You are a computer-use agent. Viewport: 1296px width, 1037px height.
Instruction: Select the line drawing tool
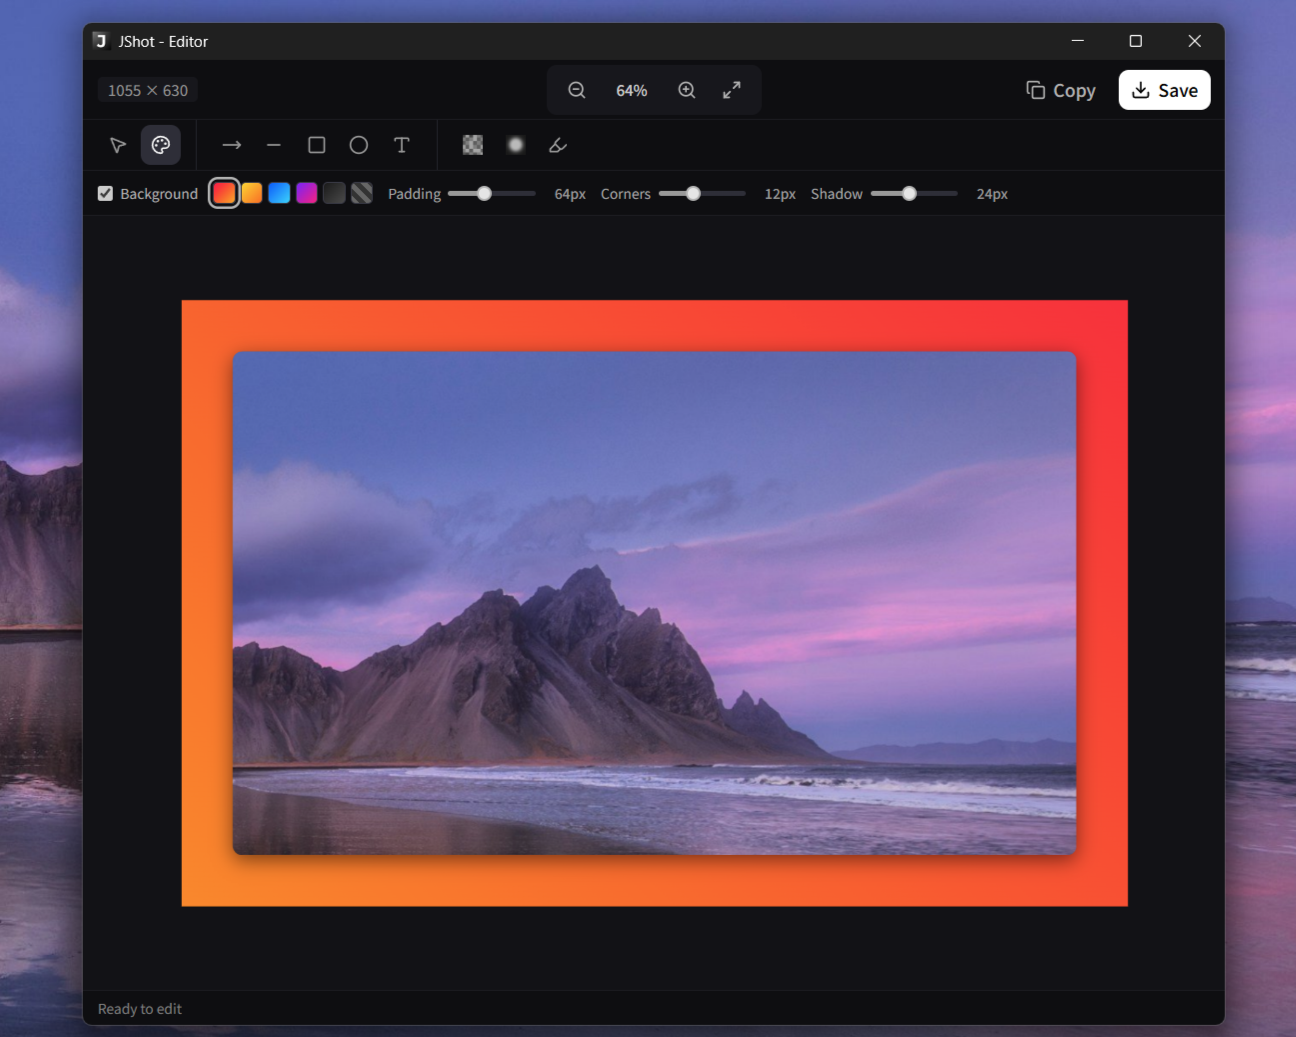tap(274, 145)
